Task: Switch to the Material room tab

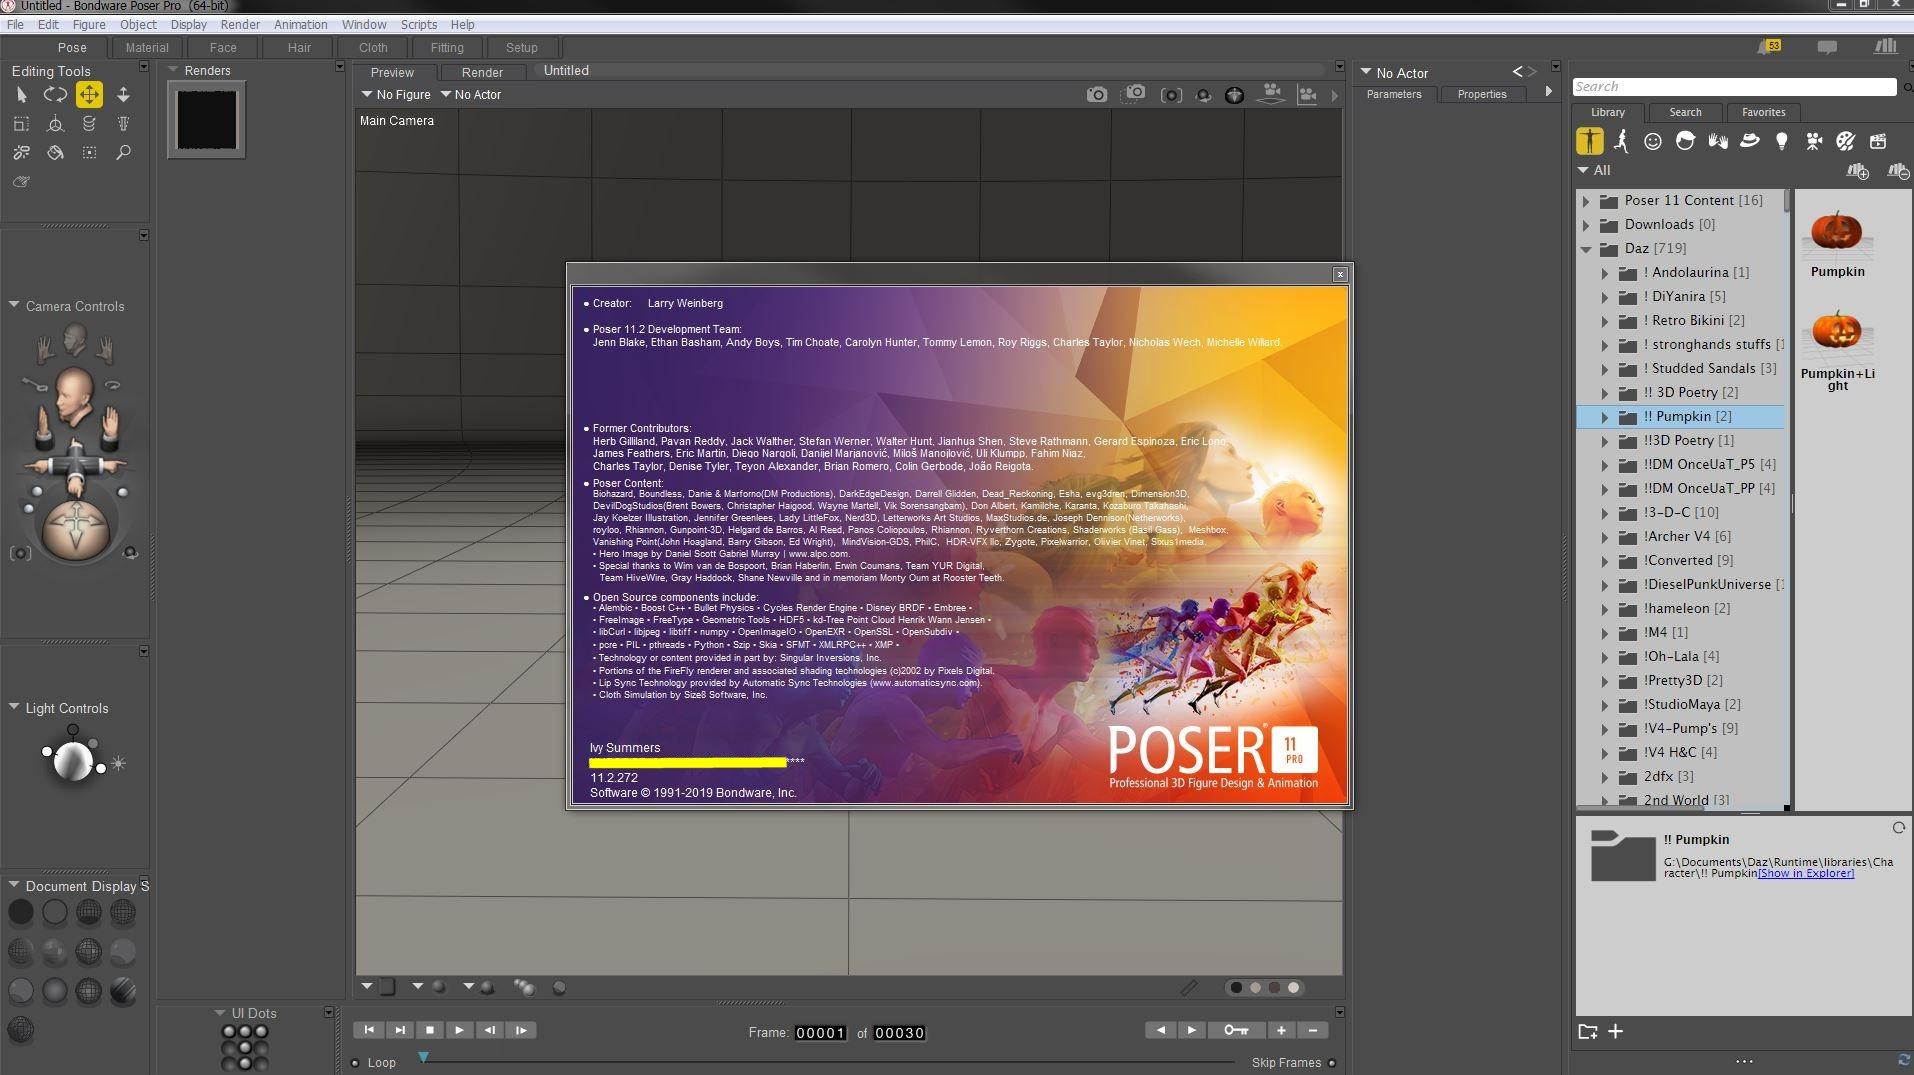Action: 147,47
